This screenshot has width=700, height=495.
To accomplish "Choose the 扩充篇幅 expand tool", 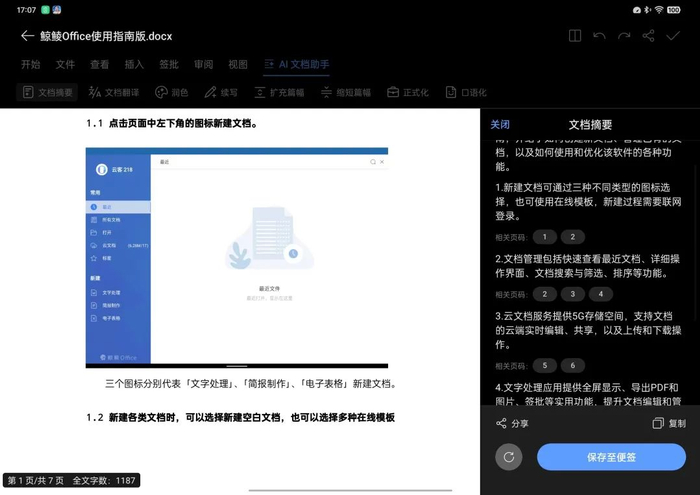I will click(x=279, y=92).
